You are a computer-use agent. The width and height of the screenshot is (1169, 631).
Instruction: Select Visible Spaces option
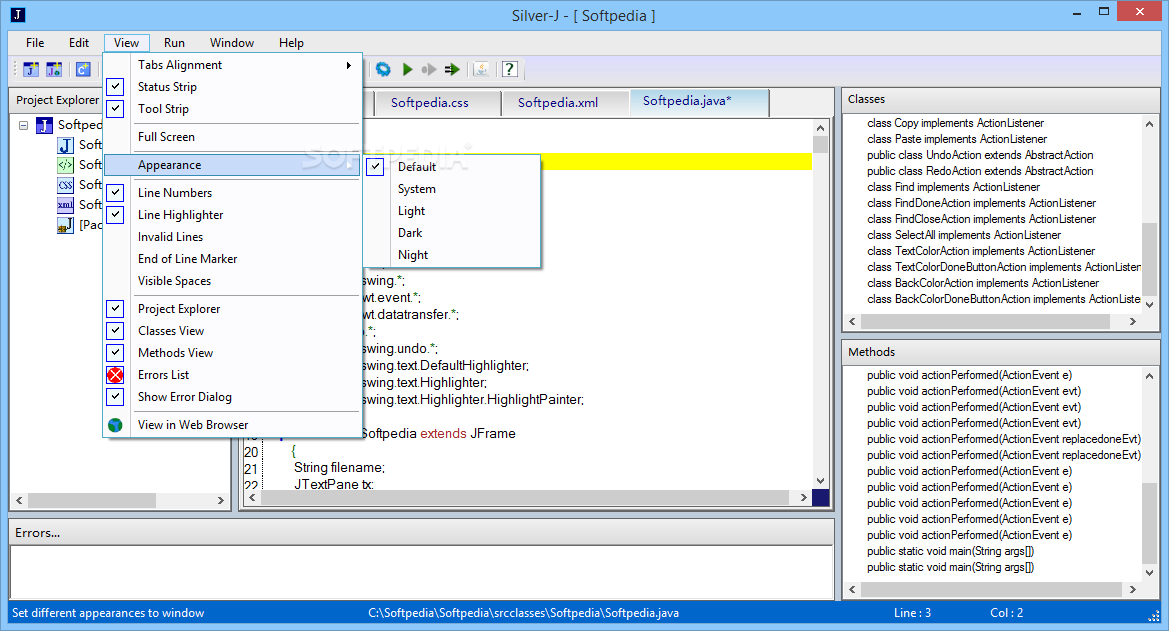(233, 280)
